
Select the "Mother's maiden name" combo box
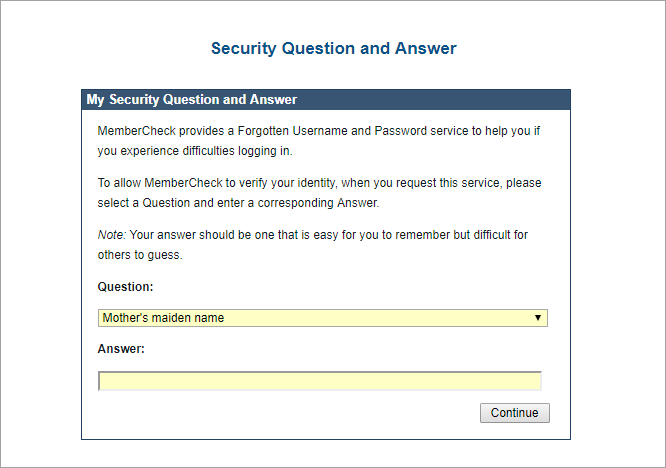pyautogui.click(x=323, y=318)
